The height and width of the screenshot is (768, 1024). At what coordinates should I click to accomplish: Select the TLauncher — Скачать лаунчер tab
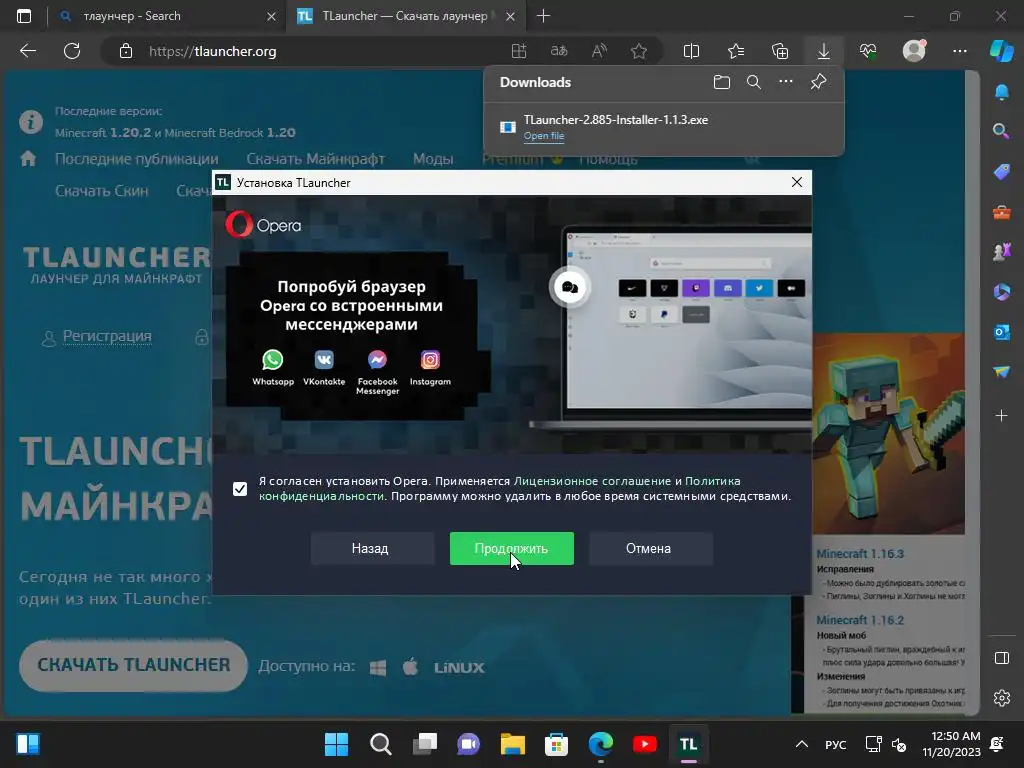(x=405, y=16)
